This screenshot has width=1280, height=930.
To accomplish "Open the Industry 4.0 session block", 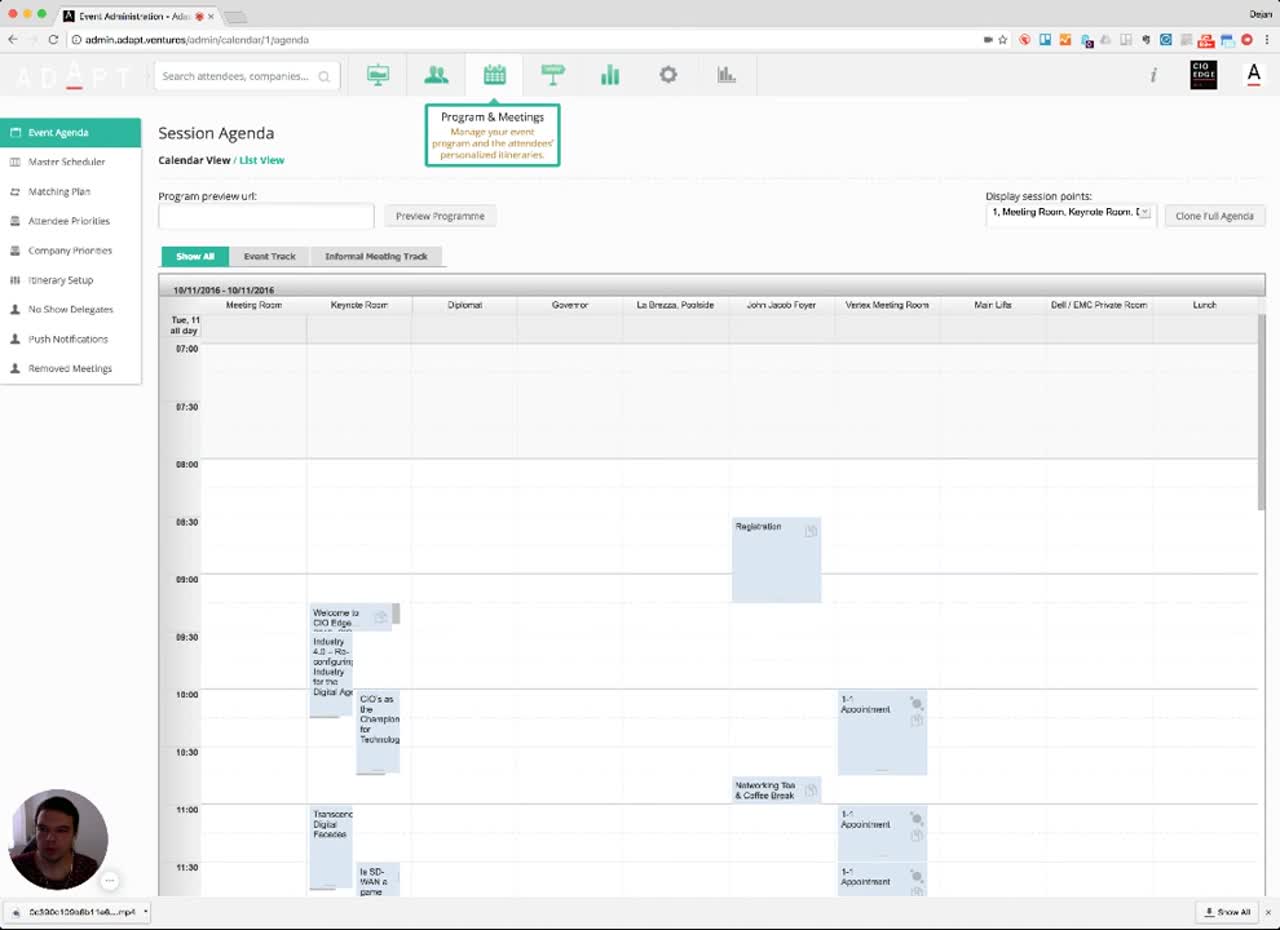I will pyautogui.click(x=331, y=675).
